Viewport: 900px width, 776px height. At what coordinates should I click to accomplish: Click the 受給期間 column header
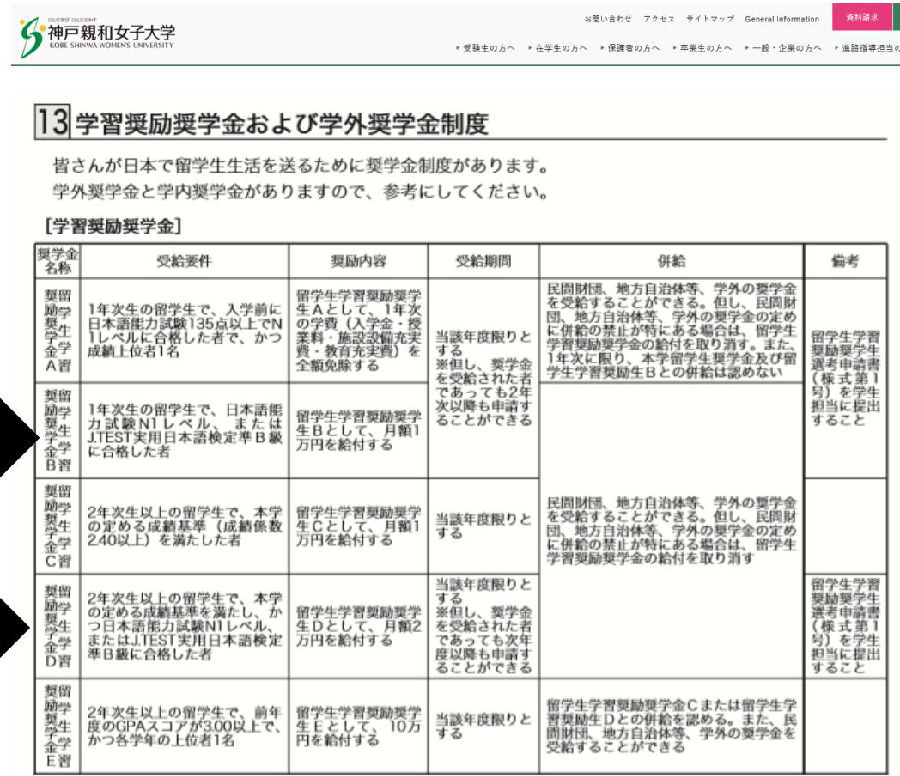point(483,261)
